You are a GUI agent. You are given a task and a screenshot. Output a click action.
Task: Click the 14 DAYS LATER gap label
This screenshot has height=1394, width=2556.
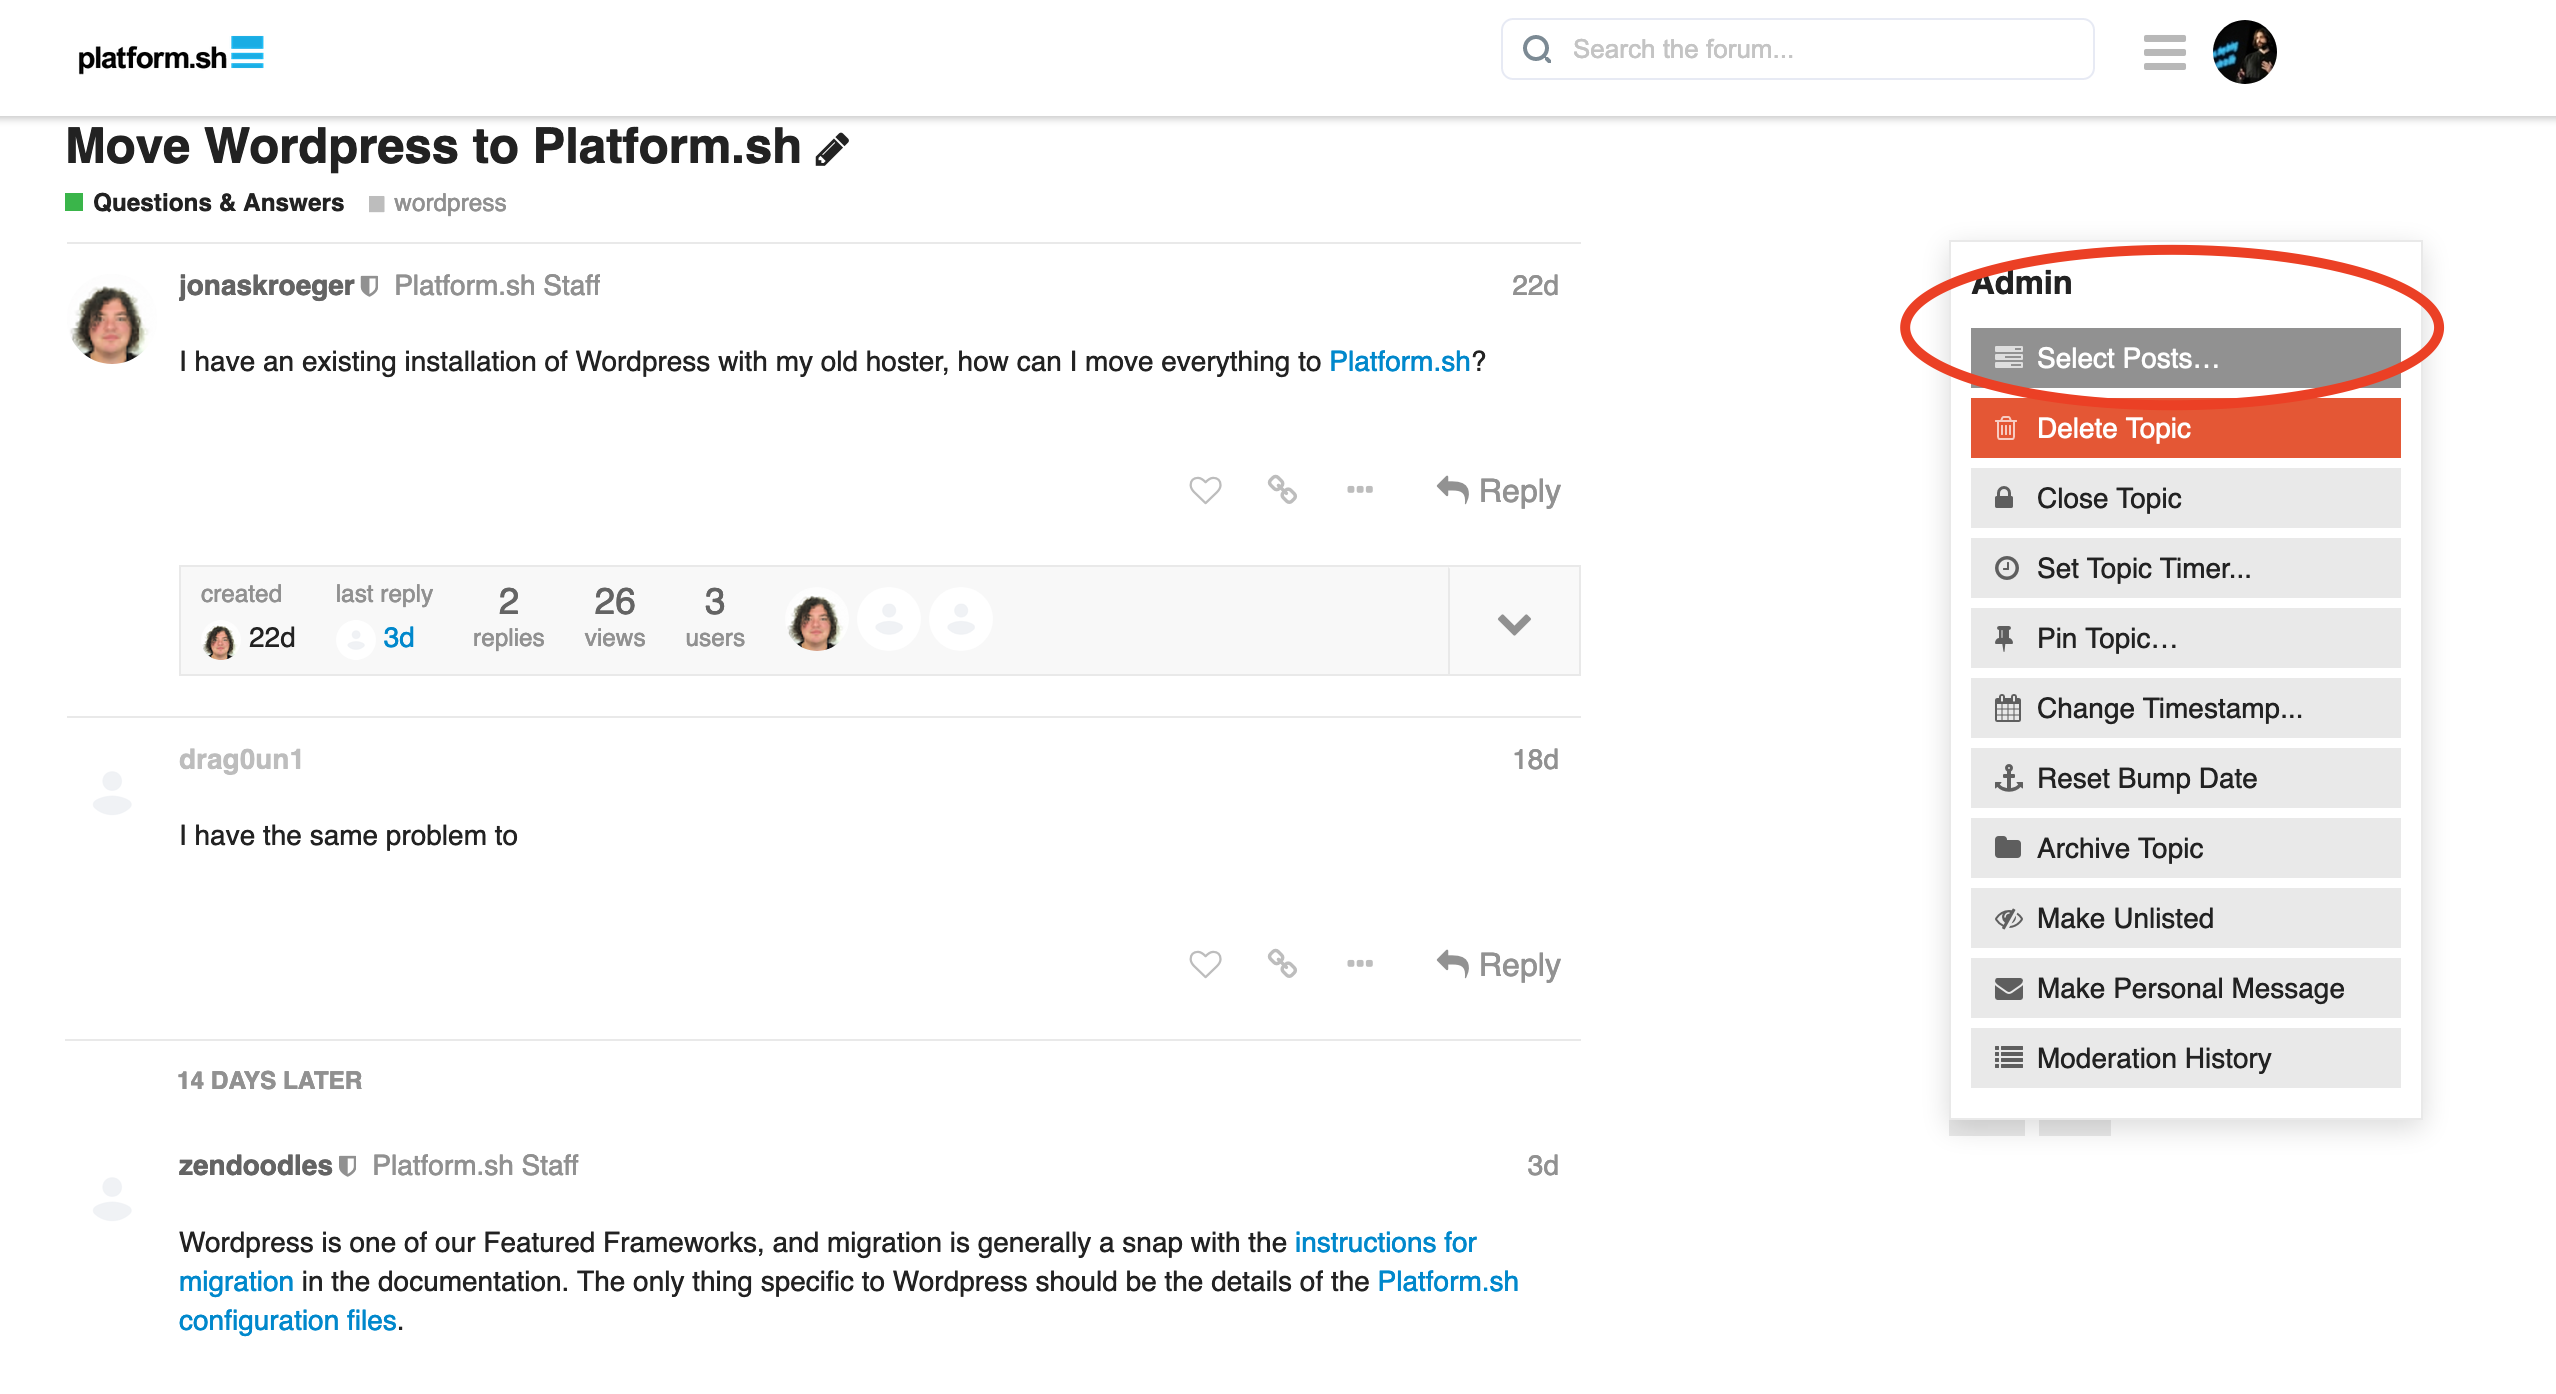[x=269, y=1080]
